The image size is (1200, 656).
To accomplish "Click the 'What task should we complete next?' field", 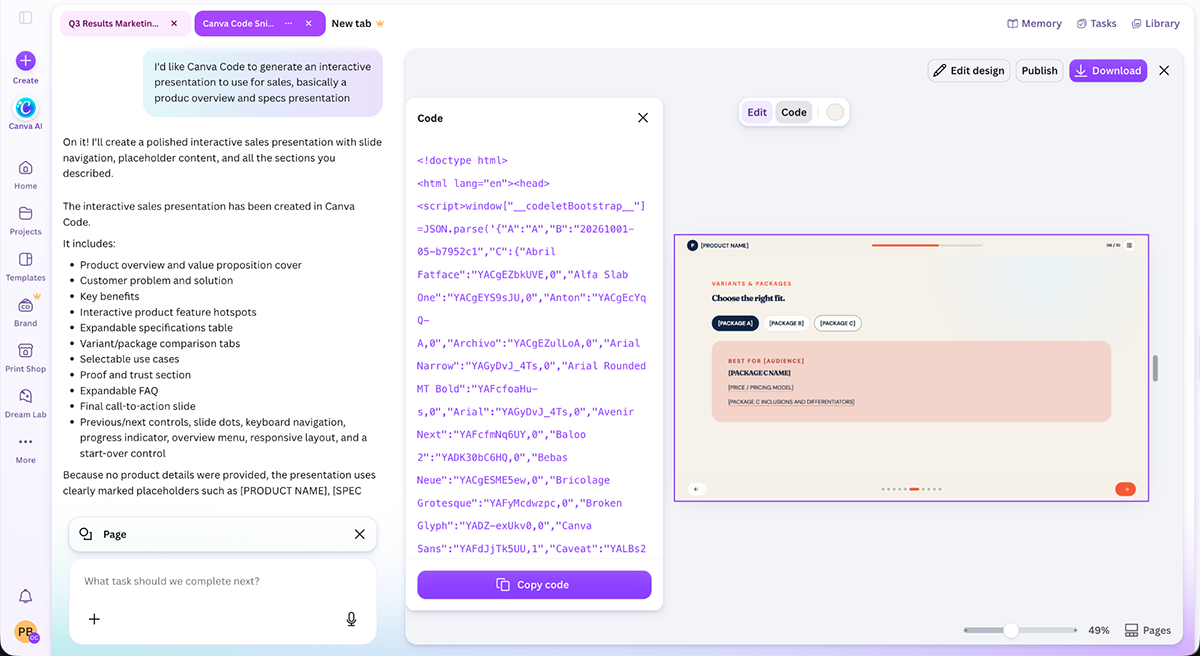I will (222, 581).
